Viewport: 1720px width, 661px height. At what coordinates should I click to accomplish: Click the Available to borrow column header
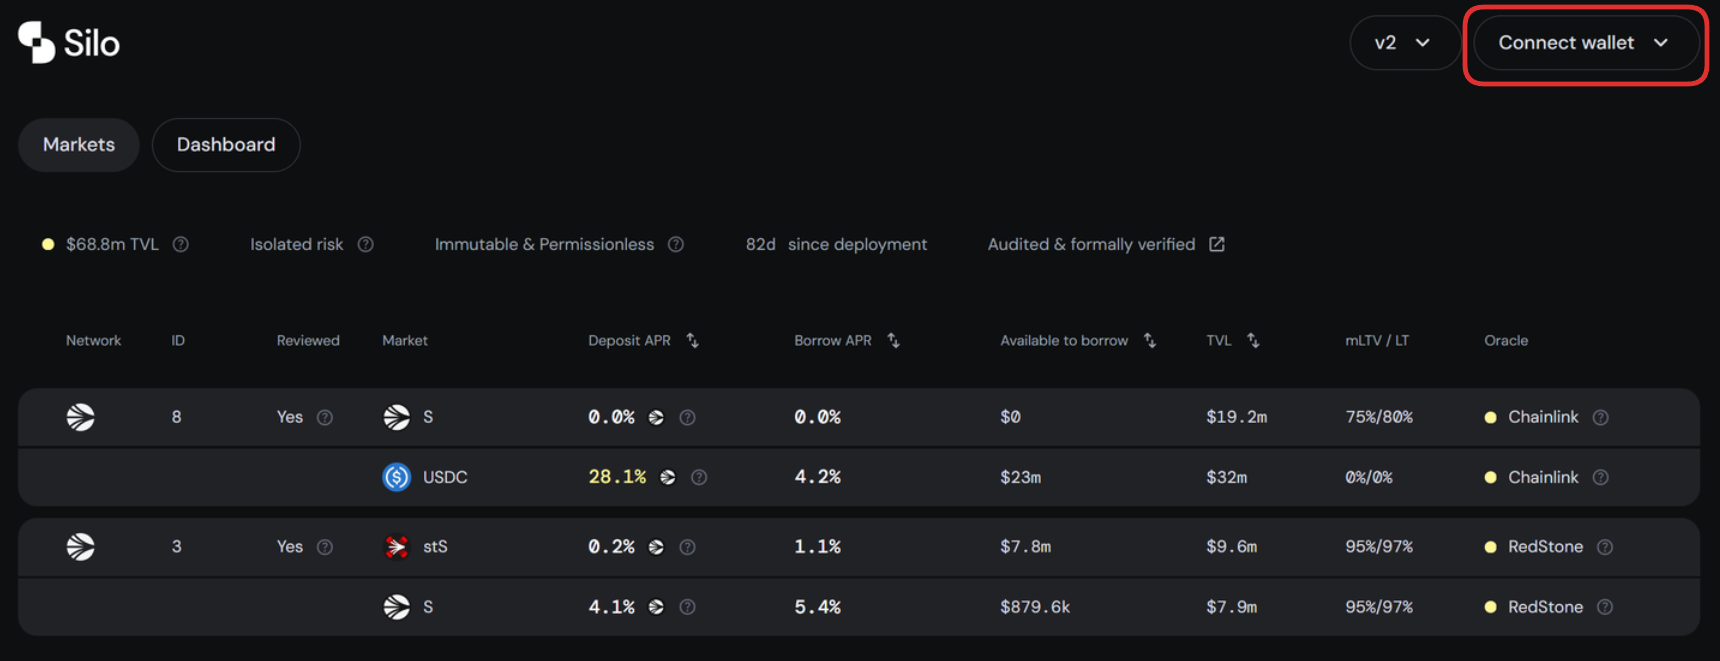coord(1064,341)
